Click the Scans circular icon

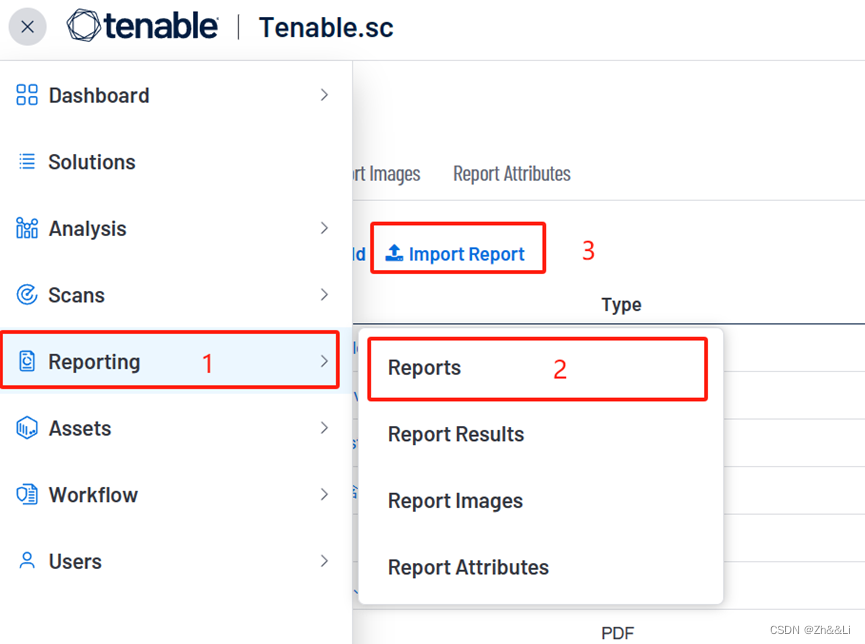click(26, 295)
